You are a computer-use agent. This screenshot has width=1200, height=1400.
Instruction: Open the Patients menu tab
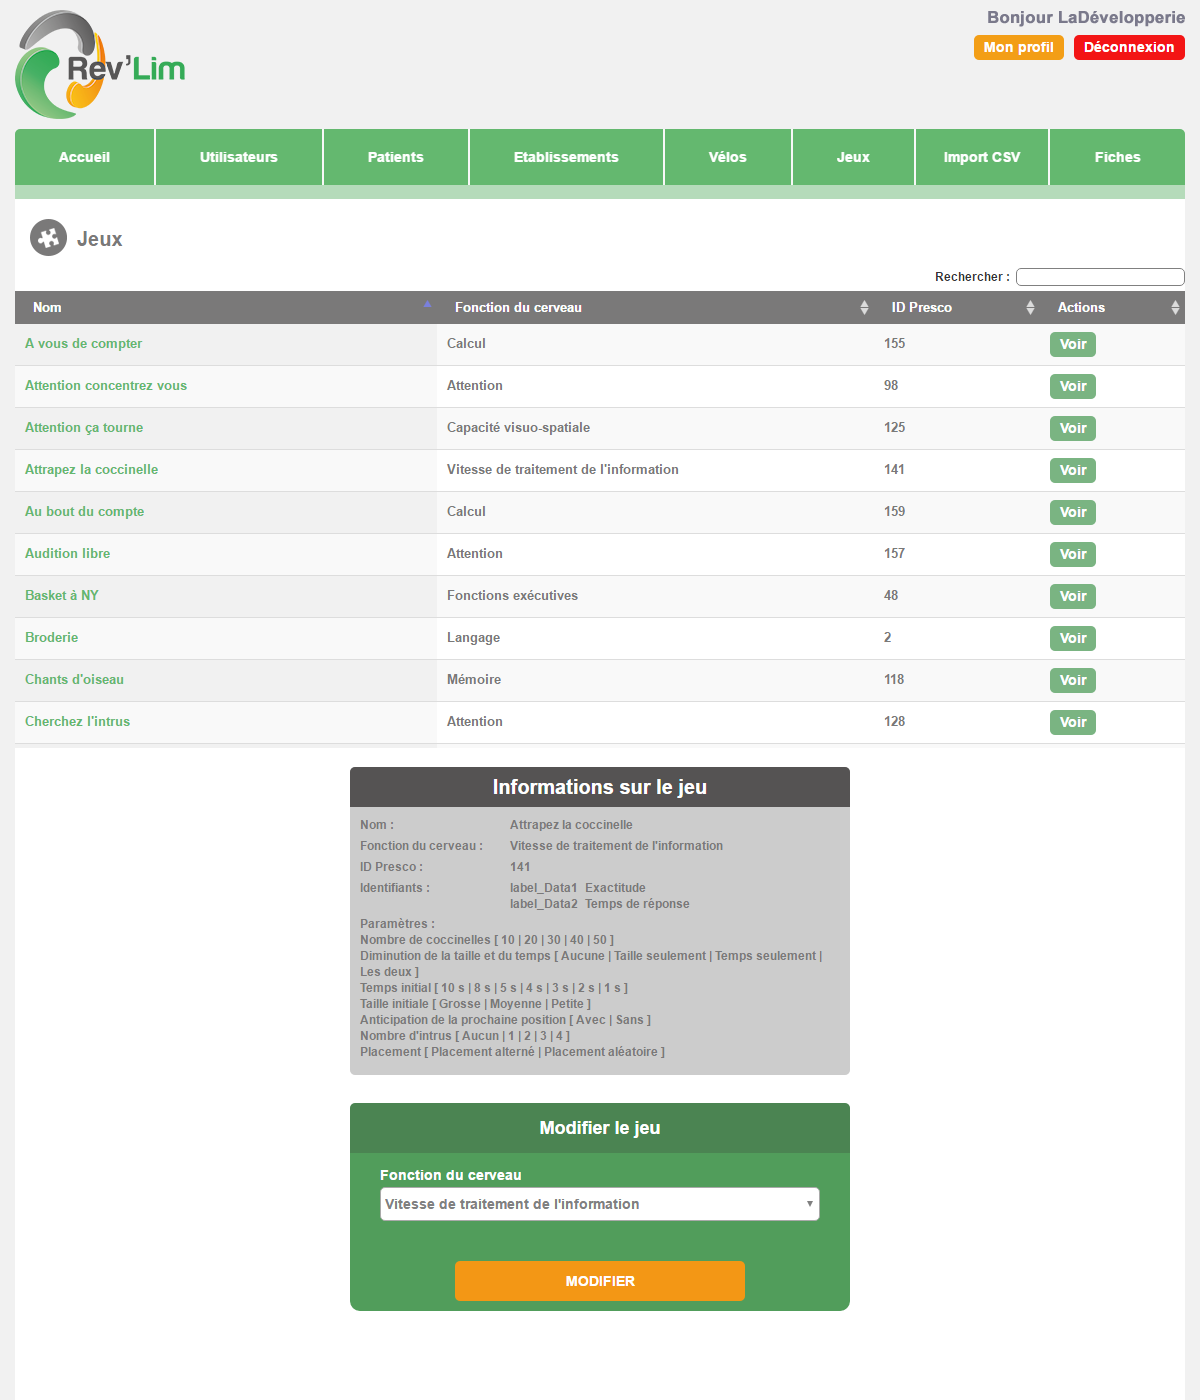pyautogui.click(x=395, y=157)
